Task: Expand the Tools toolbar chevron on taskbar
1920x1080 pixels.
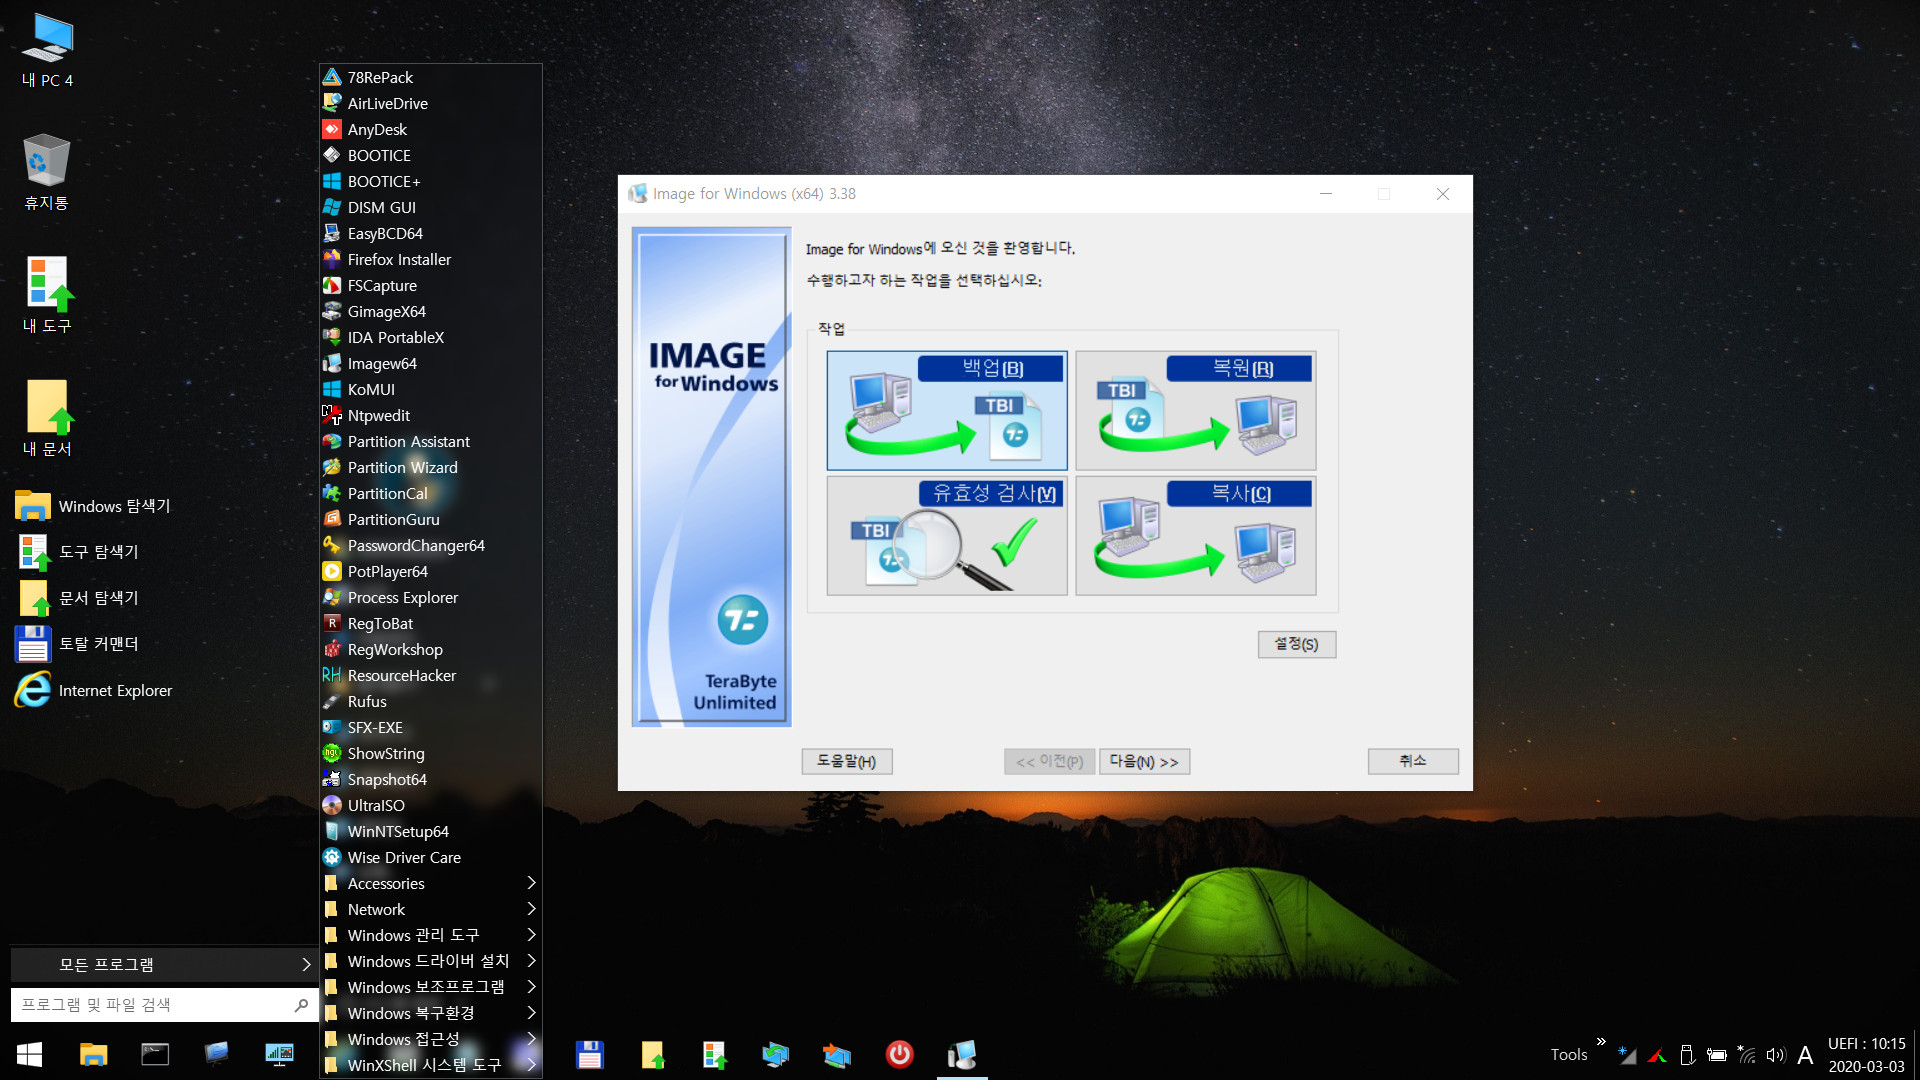Action: point(1601,1042)
